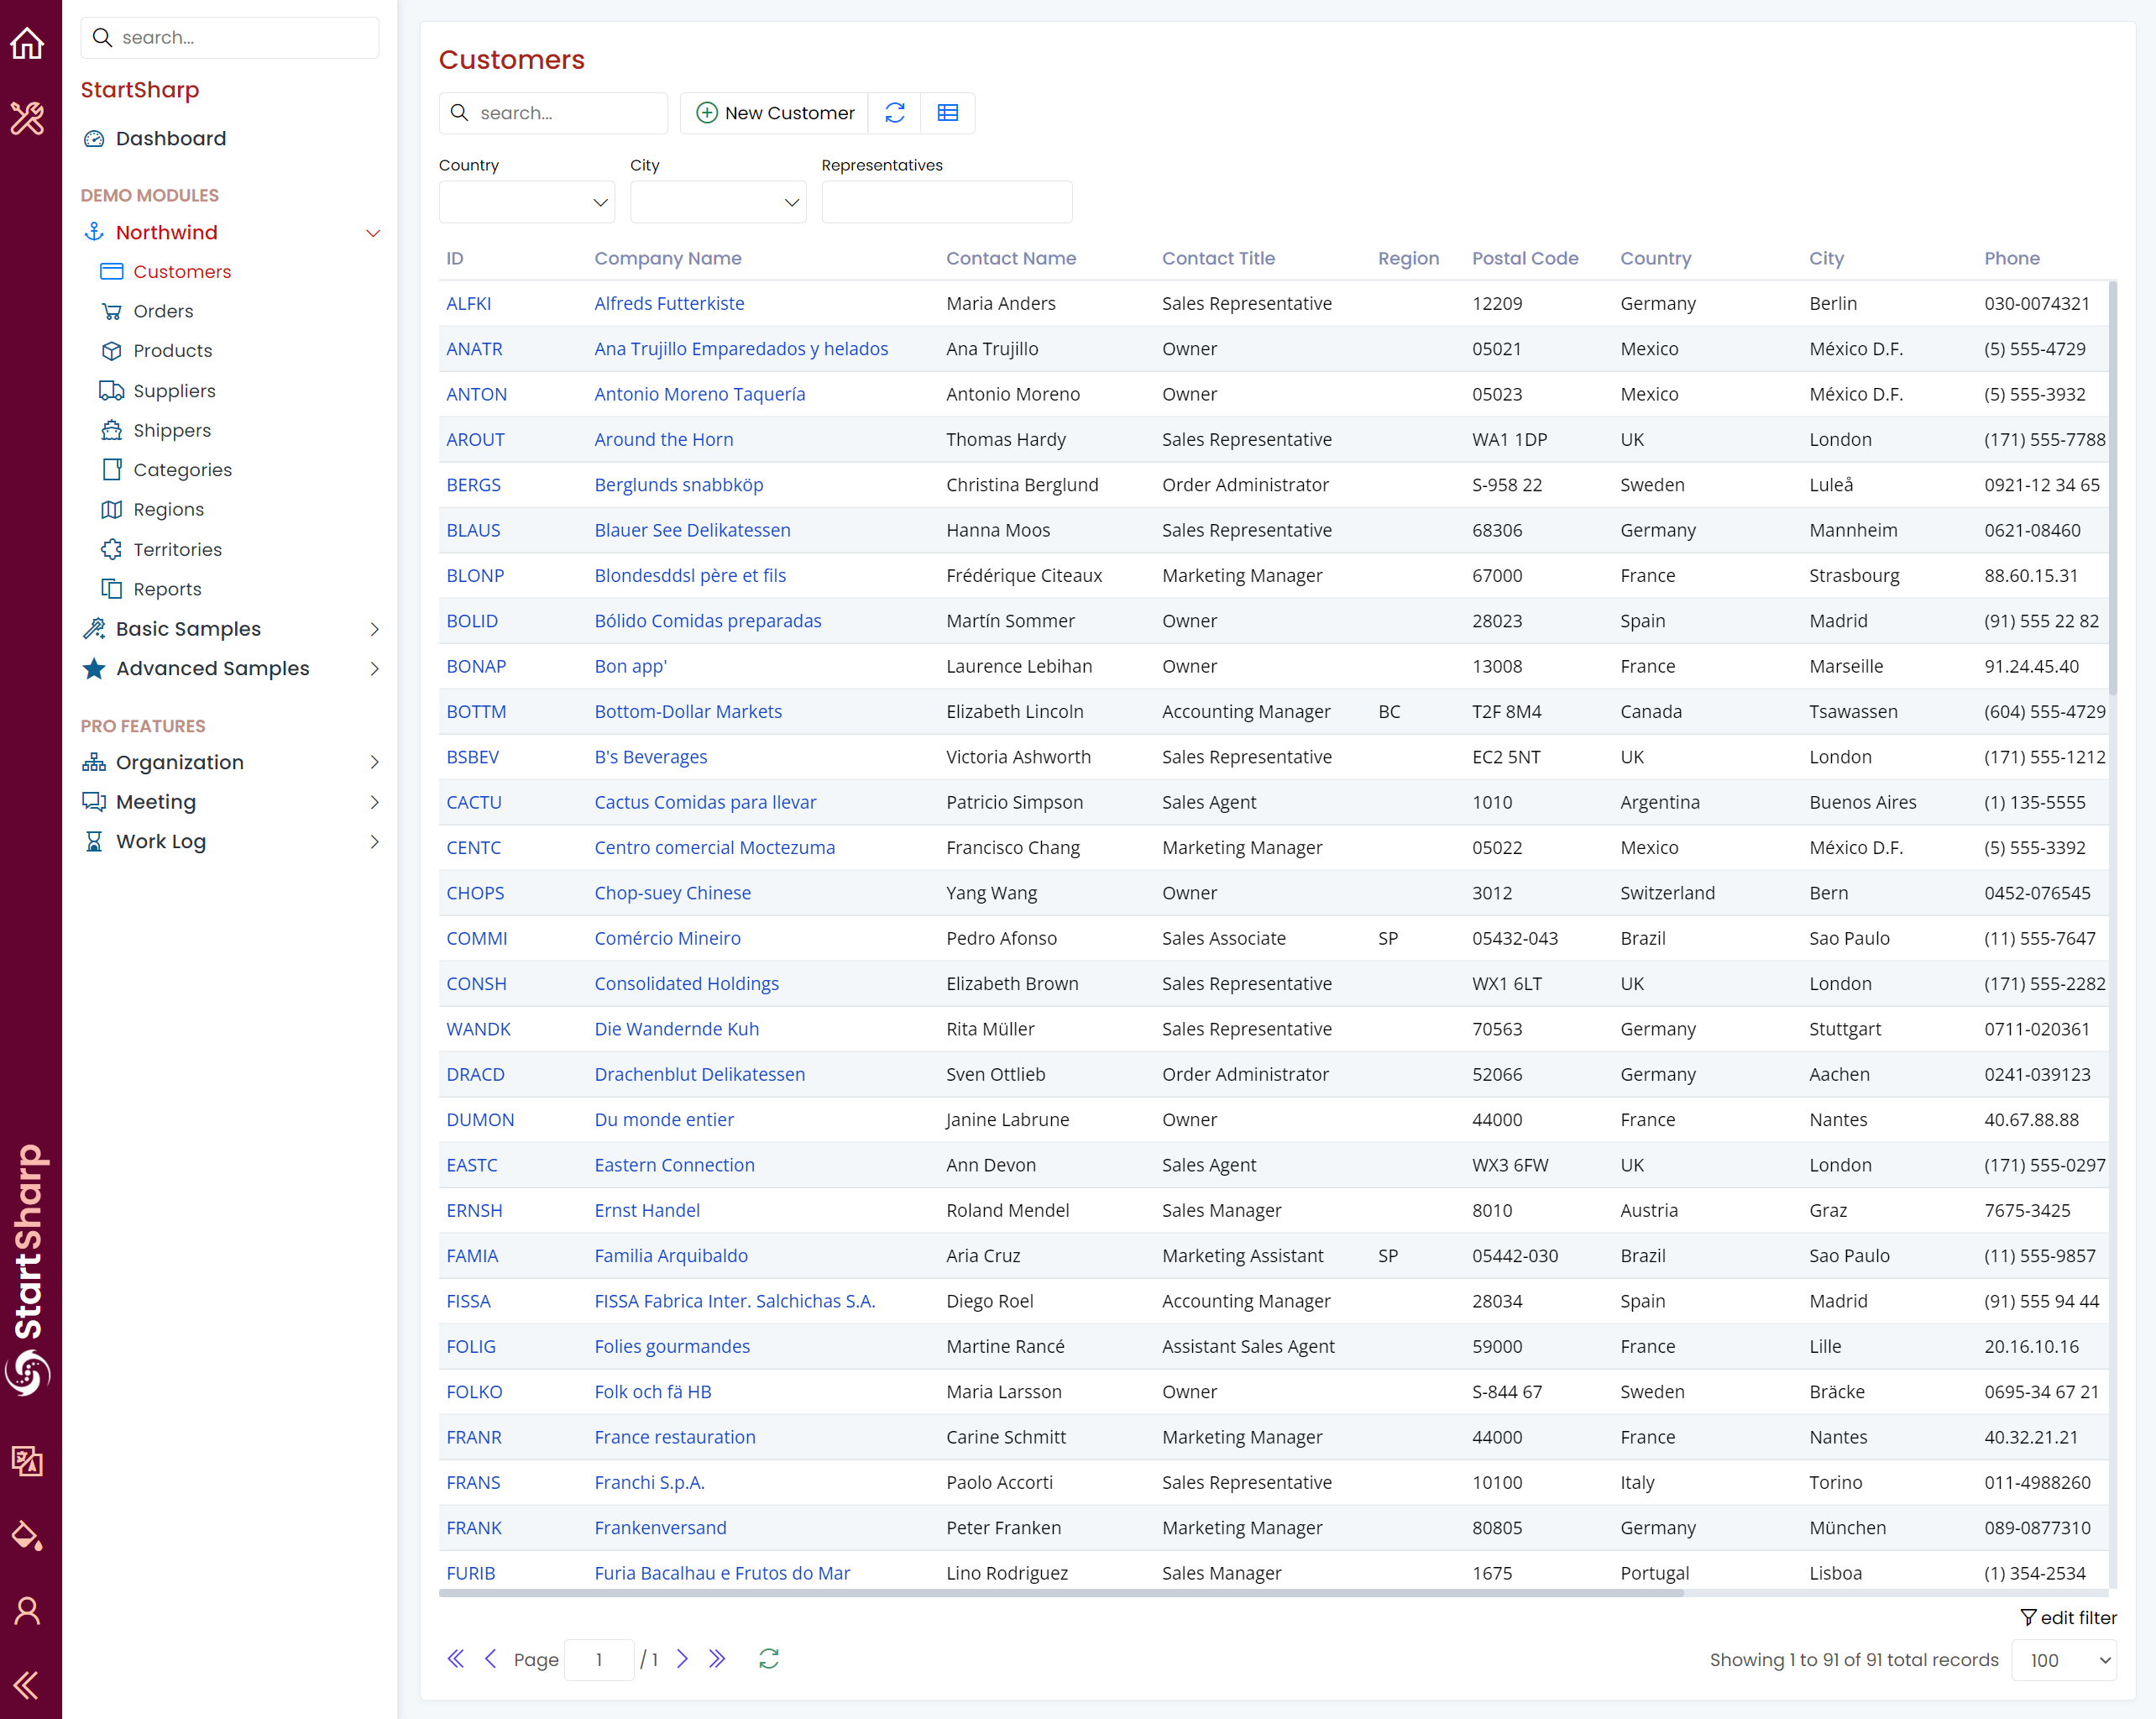The width and height of the screenshot is (2156, 1719).
Task: Open the theme paint bucket icon
Action: pos(28,1536)
